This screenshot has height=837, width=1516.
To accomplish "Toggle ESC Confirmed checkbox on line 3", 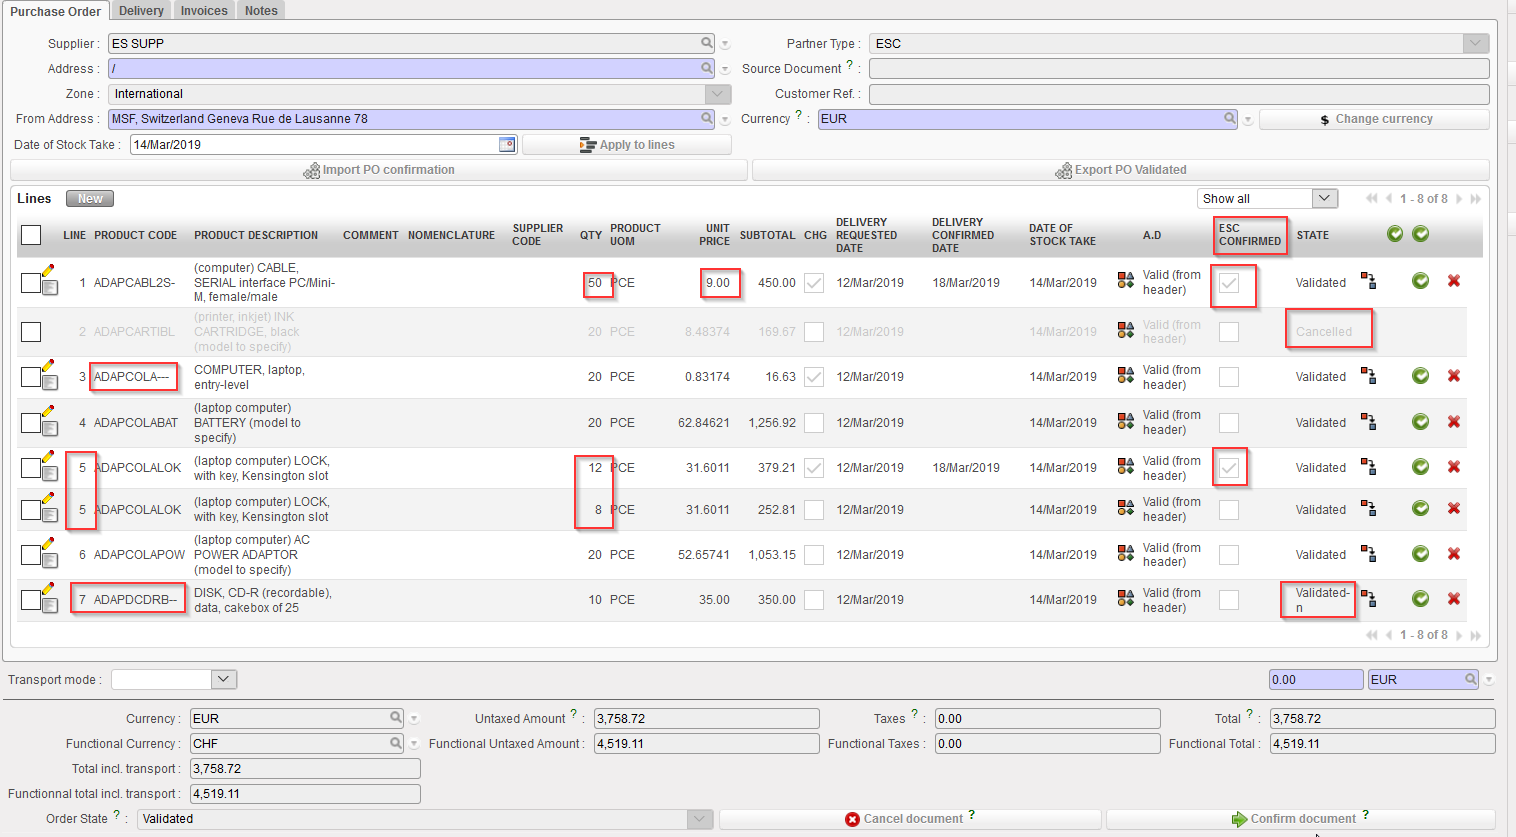I will tap(1229, 377).
